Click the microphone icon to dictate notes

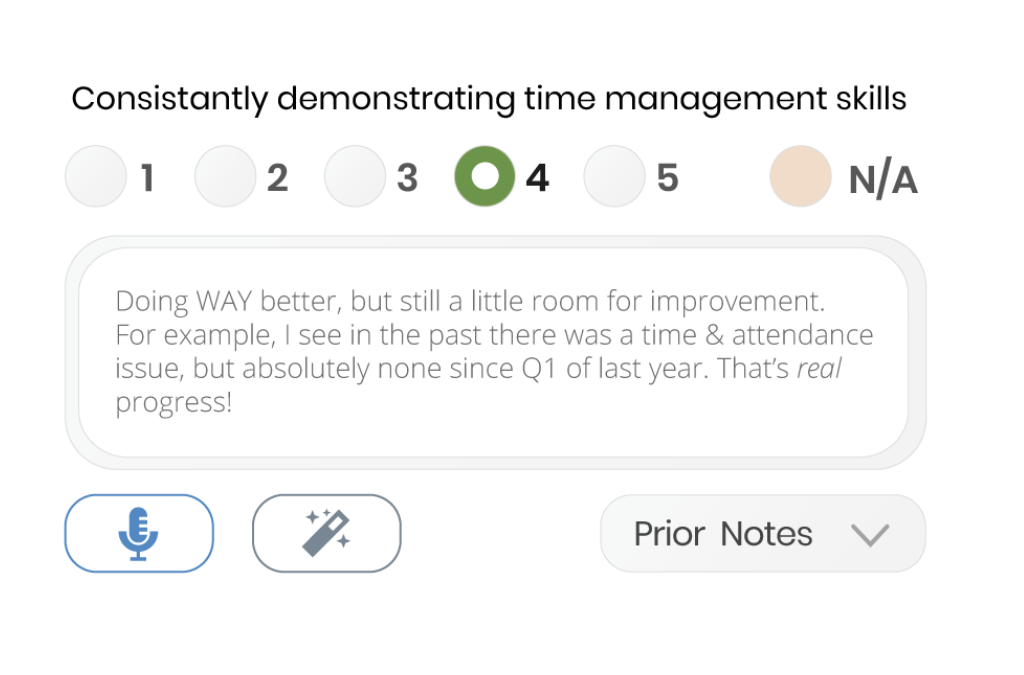139,533
